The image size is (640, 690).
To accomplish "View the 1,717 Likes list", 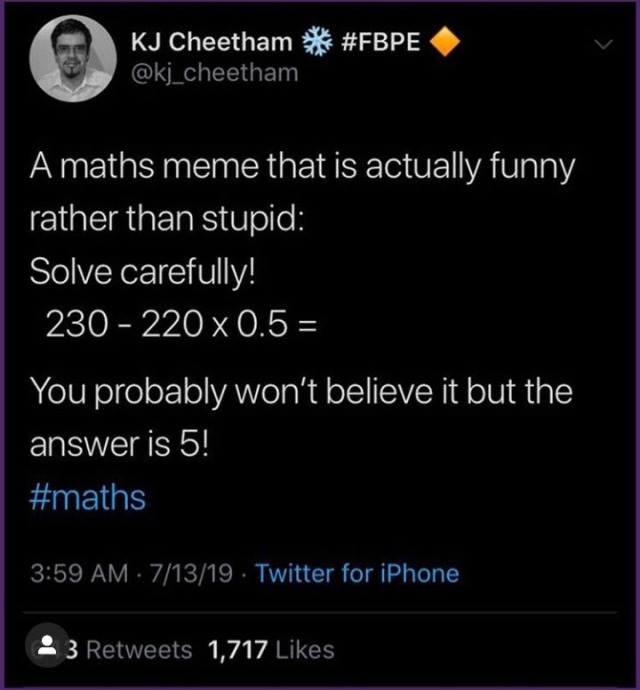I will pos(270,650).
